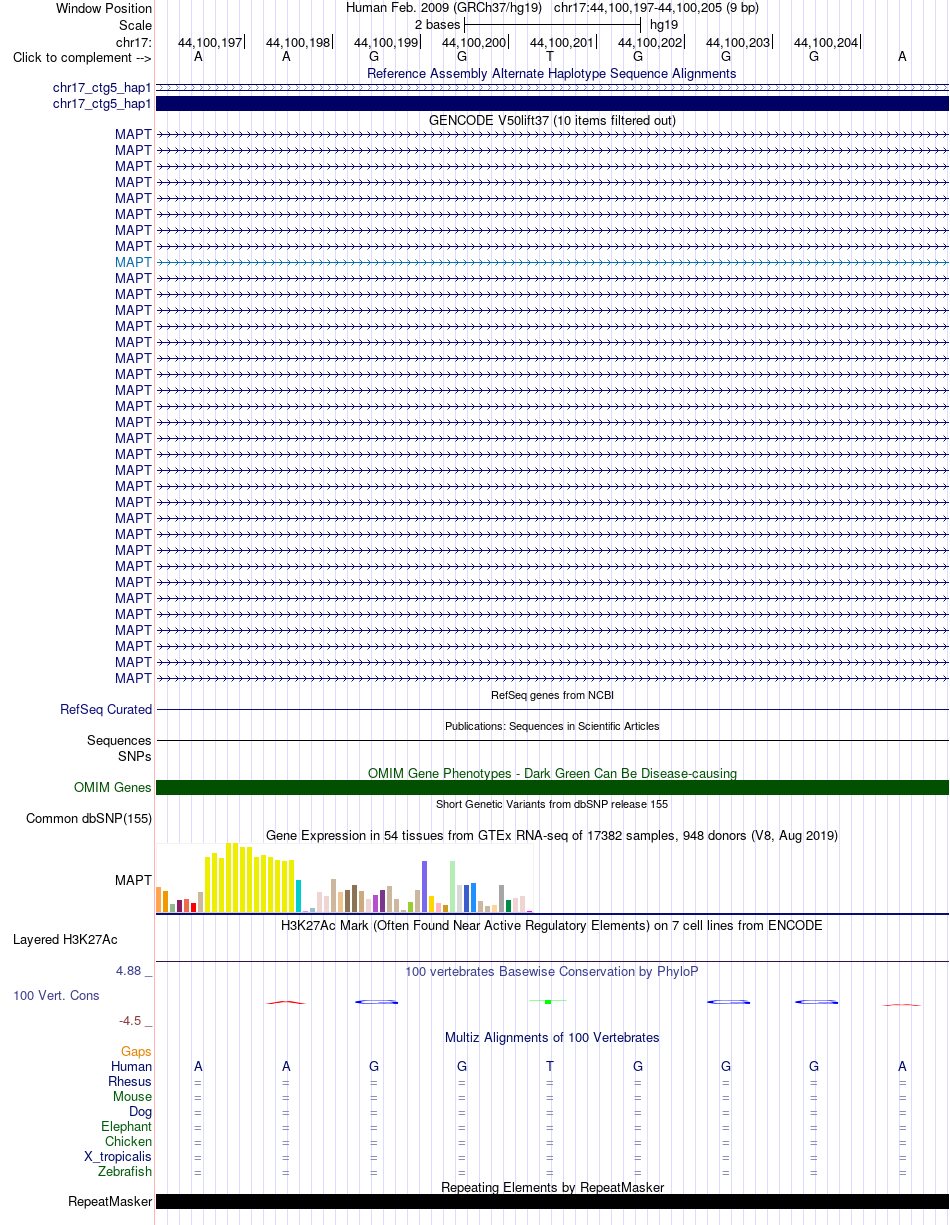Select the "Scale" label at left
This screenshot has width=950, height=1225.
coord(135,24)
